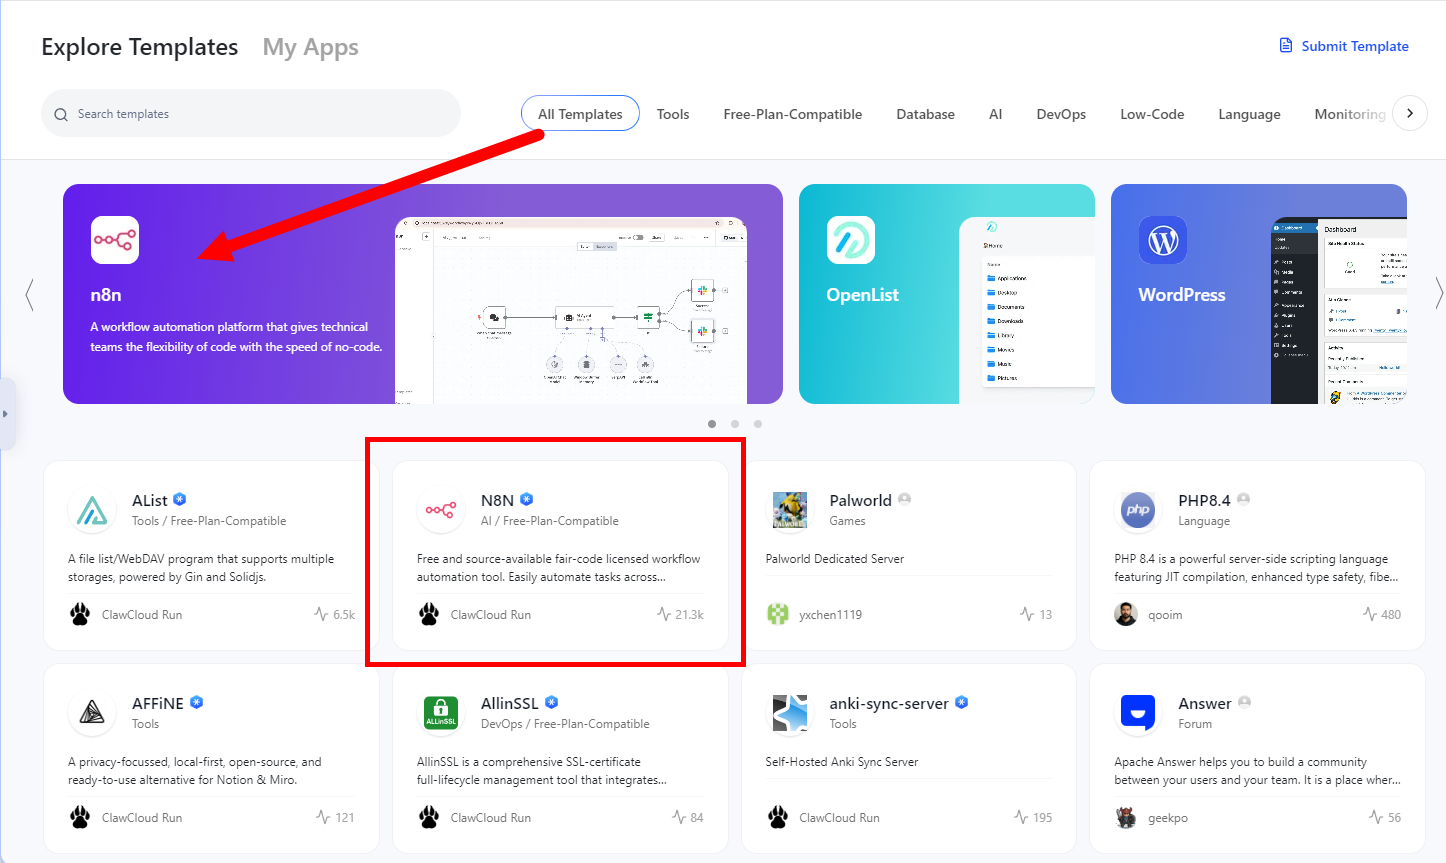1446x863 pixels.
Task: Open the anki-sync-server template title
Action: [889, 703]
